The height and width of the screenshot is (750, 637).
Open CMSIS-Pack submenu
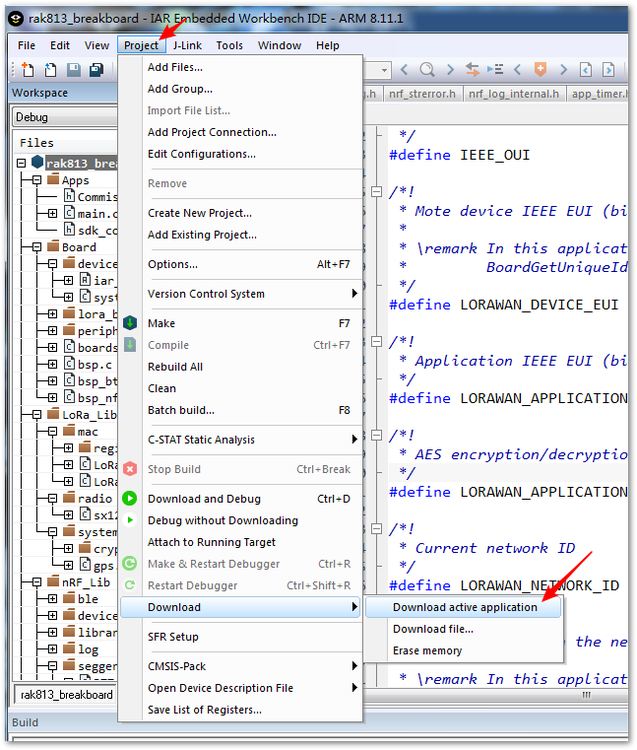pos(240,666)
